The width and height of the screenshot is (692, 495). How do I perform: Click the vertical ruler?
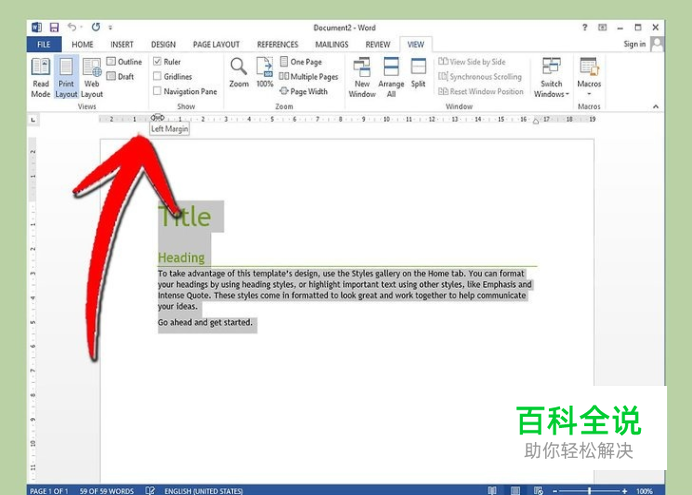[x=33, y=309]
